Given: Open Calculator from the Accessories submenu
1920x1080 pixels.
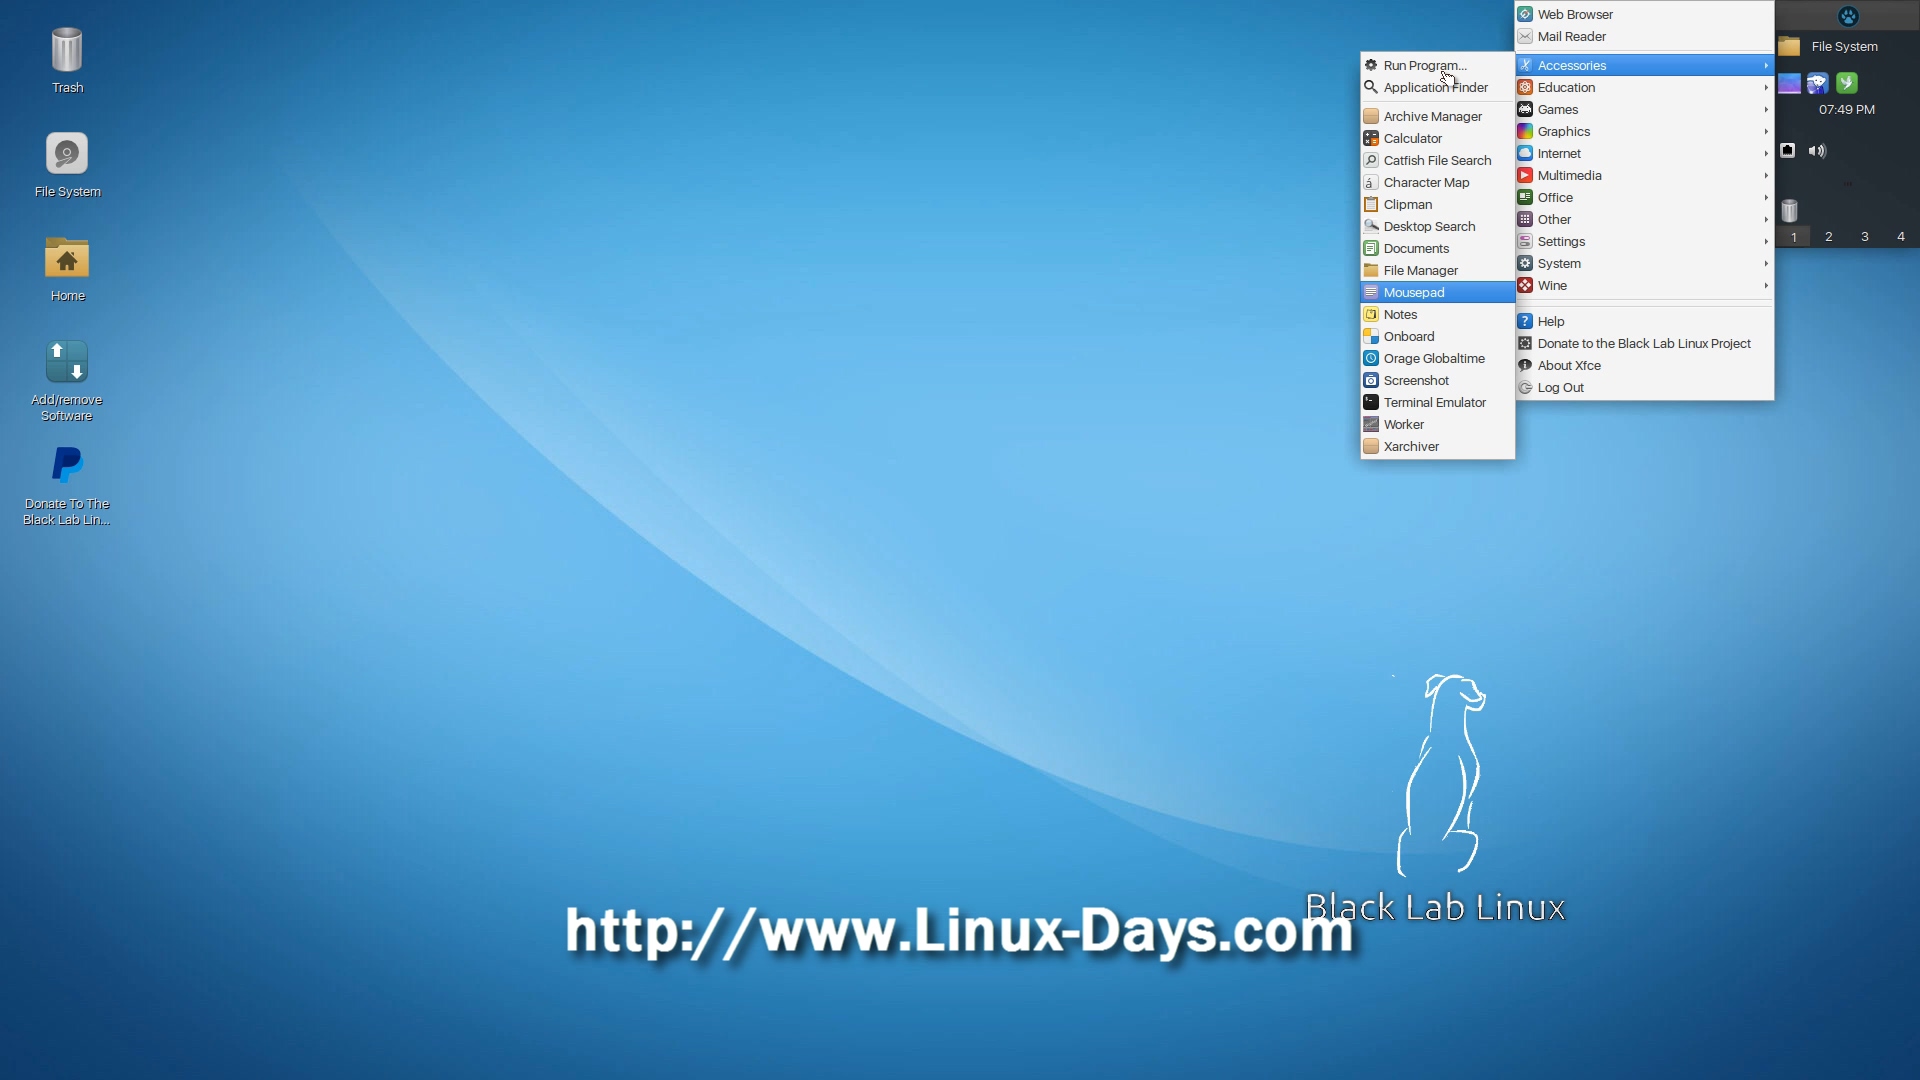Looking at the screenshot, I should 1438,139.
